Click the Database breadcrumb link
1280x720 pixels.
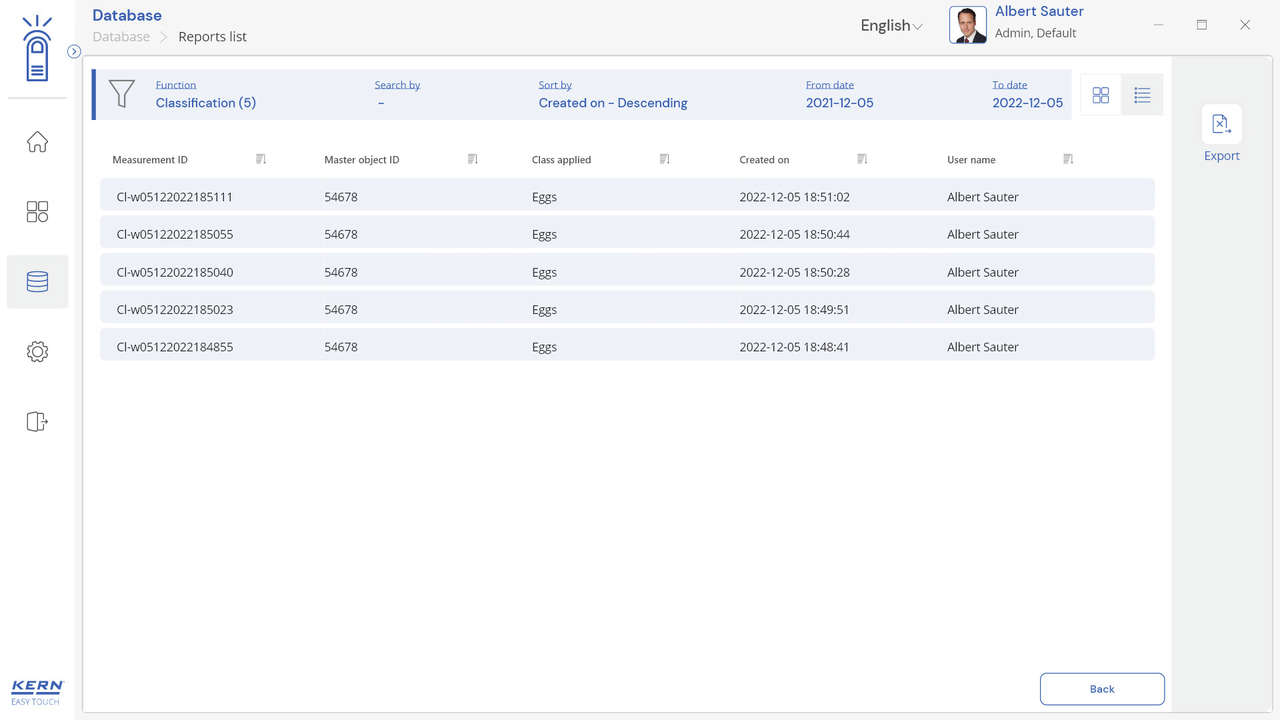(x=121, y=37)
